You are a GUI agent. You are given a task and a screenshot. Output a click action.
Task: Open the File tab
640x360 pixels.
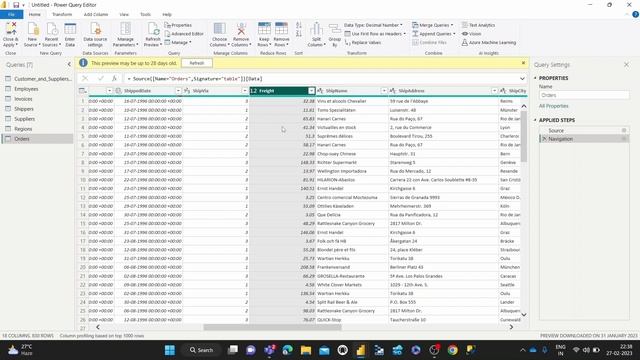click(11, 14)
